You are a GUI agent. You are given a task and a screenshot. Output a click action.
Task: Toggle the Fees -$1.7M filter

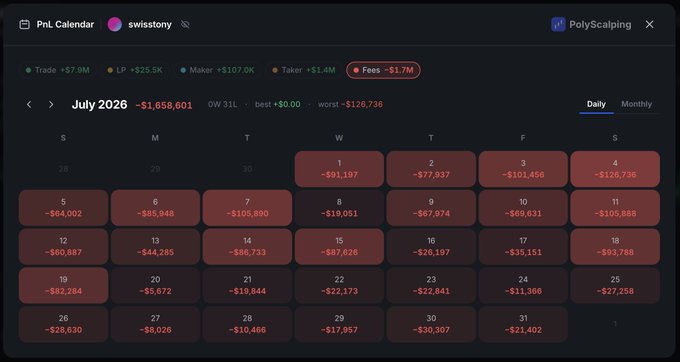pyautogui.click(x=383, y=70)
